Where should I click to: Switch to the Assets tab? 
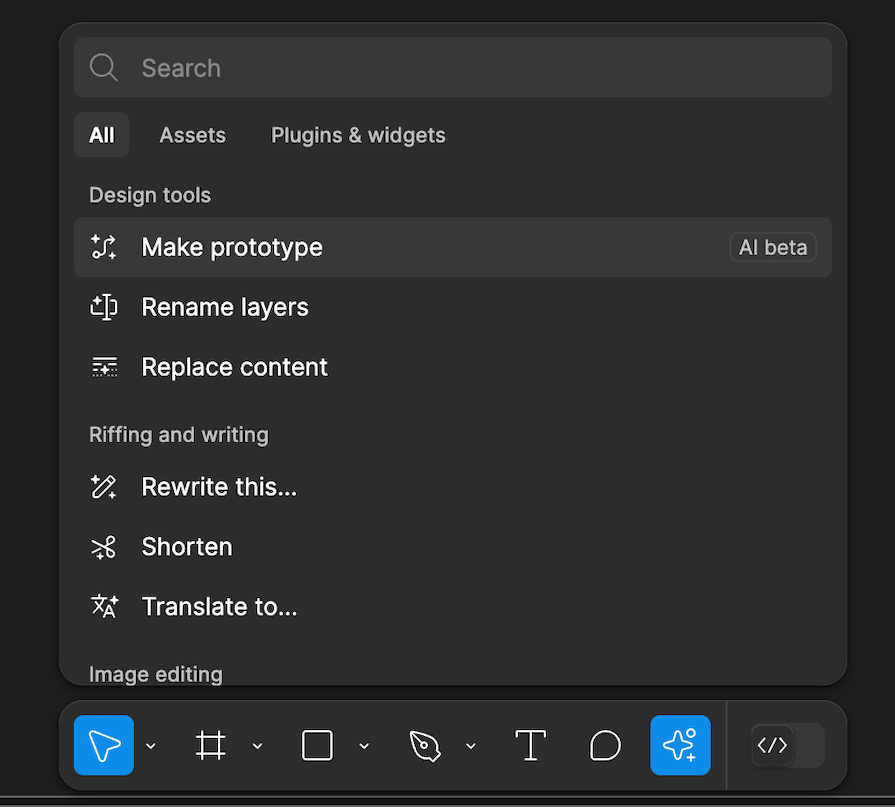tap(192, 135)
